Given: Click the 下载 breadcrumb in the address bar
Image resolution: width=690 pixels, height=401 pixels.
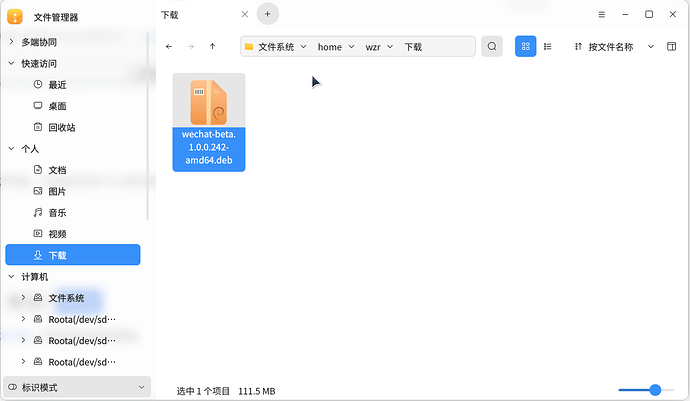Looking at the screenshot, I should 413,47.
